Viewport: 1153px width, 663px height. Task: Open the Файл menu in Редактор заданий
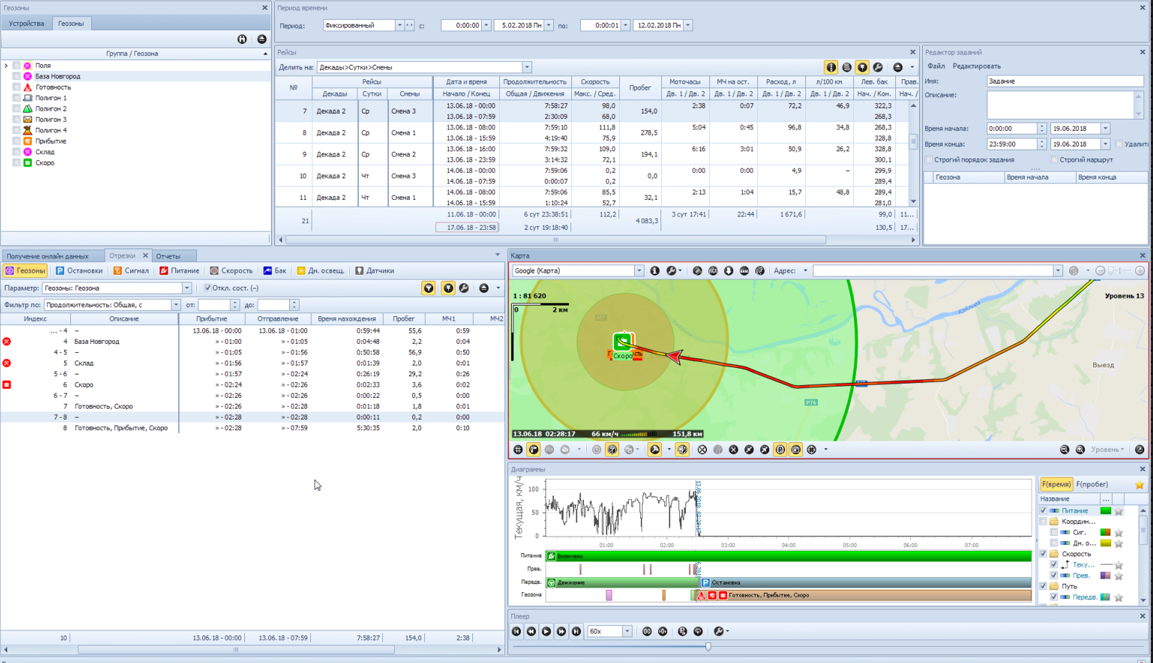click(936, 66)
